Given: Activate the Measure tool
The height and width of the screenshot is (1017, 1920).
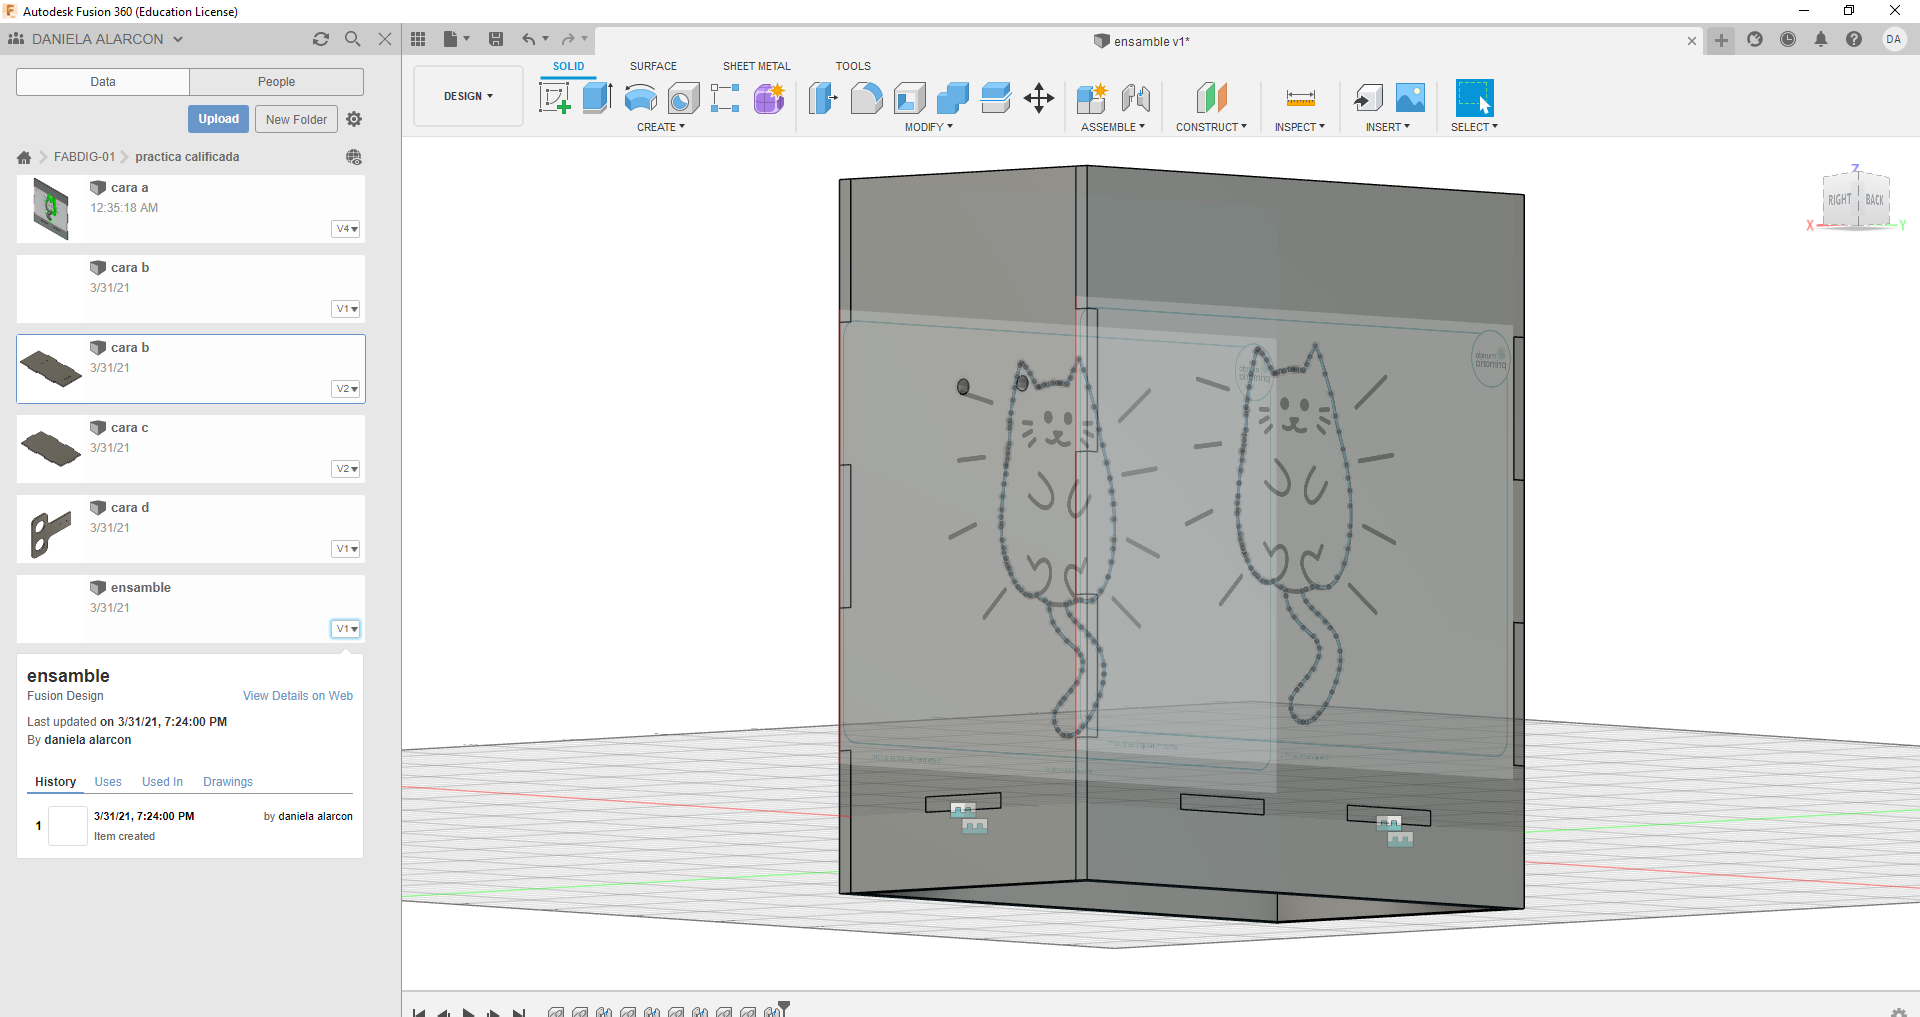Looking at the screenshot, I should pos(1300,98).
